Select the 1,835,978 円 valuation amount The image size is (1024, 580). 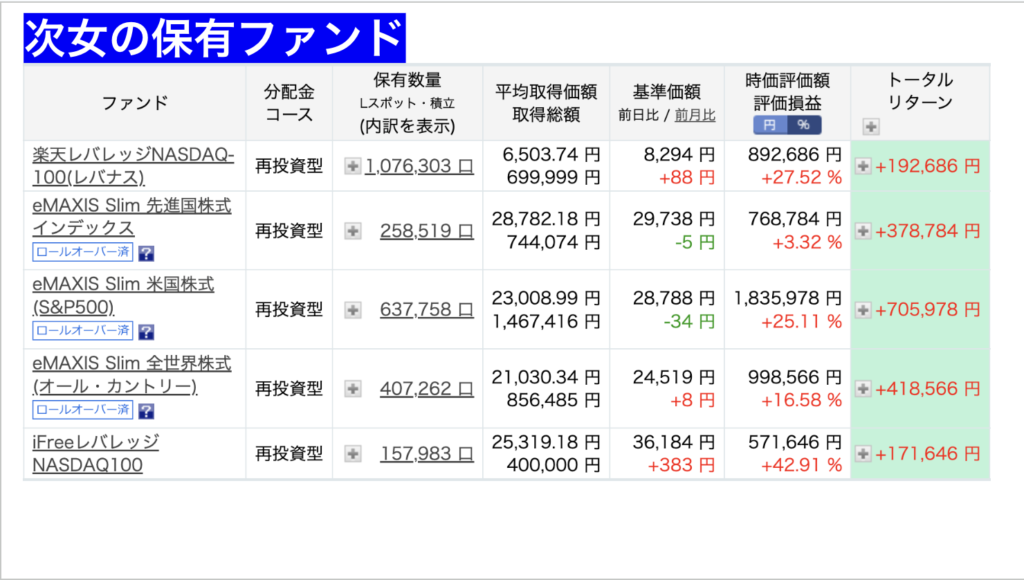pos(788,298)
